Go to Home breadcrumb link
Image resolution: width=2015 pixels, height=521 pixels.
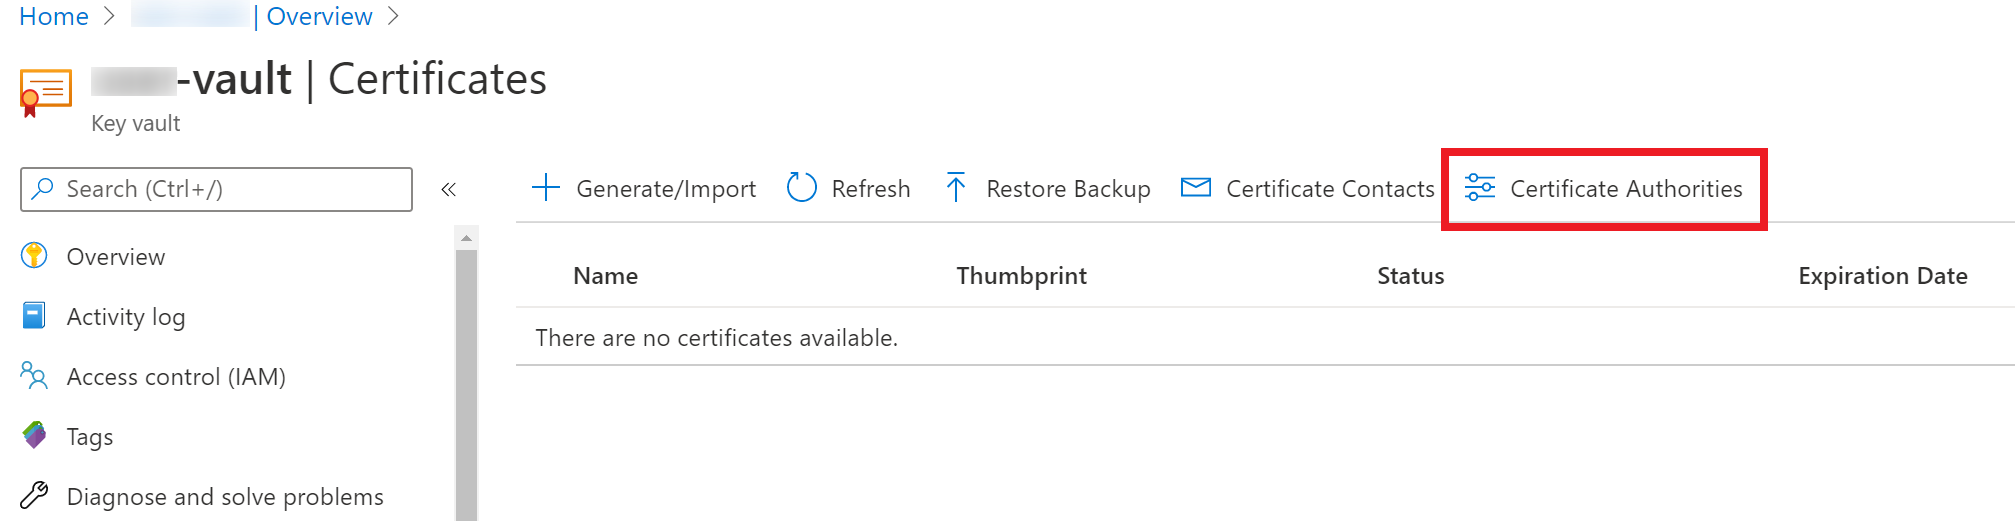tap(54, 16)
